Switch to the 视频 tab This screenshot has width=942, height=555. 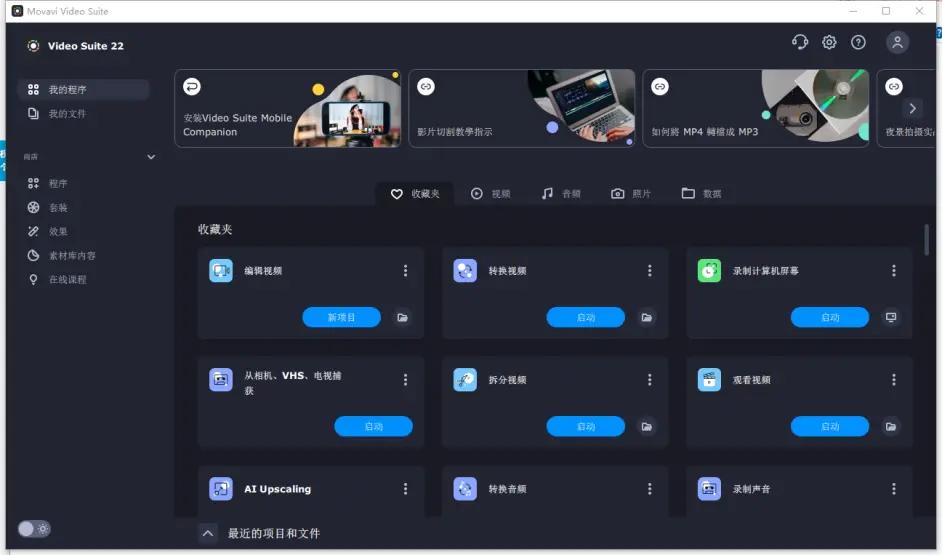click(x=491, y=193)
